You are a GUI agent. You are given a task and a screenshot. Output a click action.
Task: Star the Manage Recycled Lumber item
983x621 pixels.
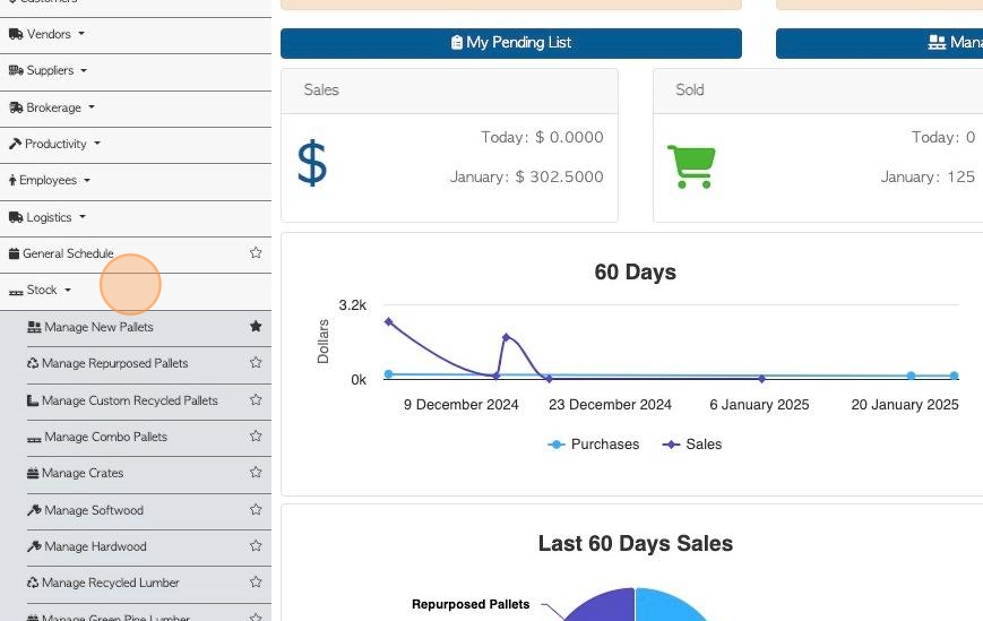pos(256,582)
